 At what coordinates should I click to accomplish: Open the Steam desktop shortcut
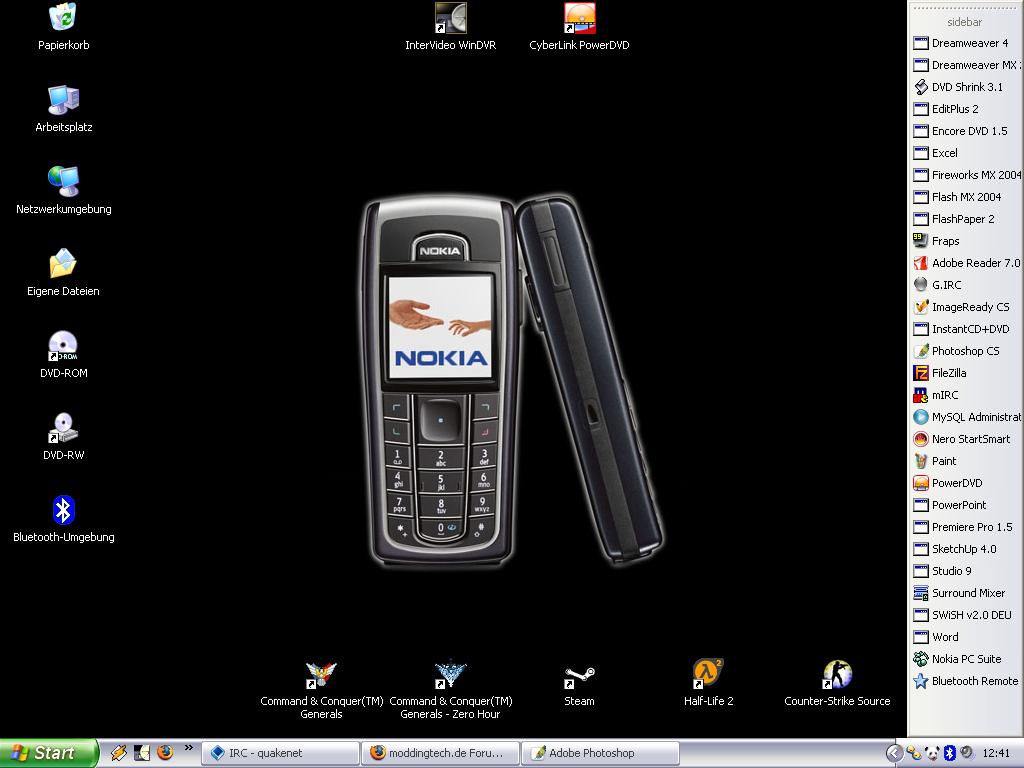(579, 676)
